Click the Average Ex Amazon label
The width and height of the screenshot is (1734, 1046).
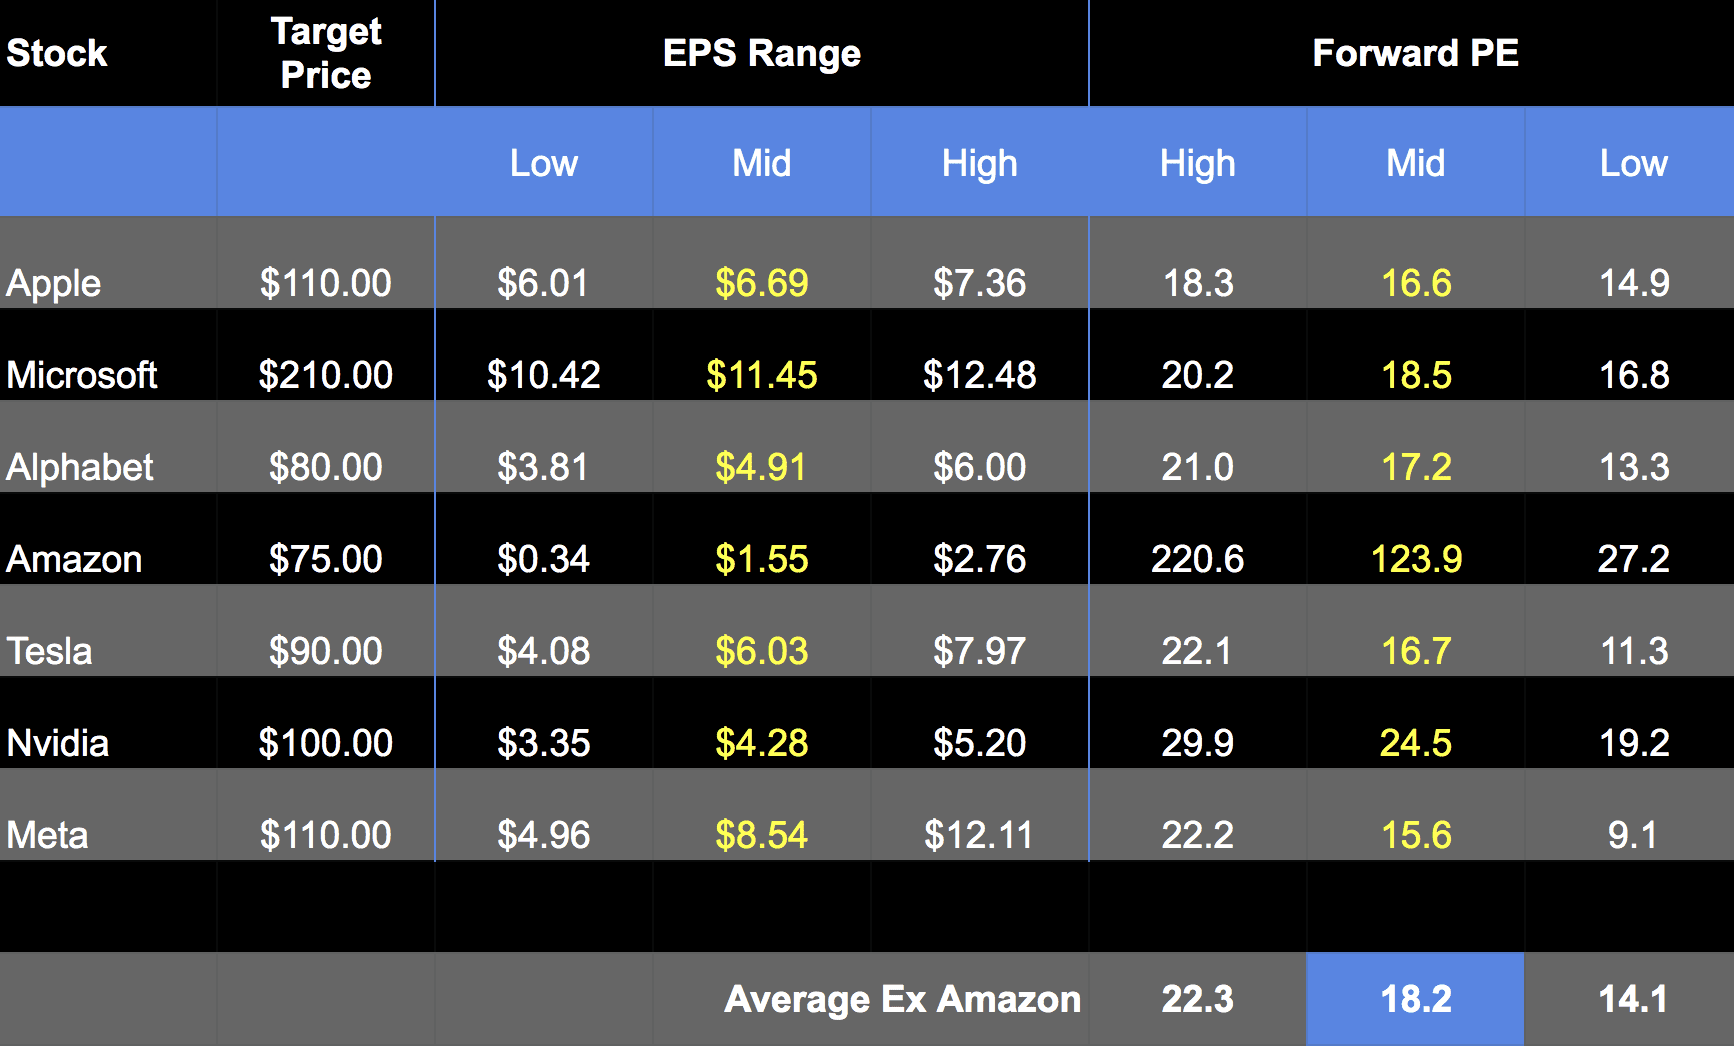point(902,999)
